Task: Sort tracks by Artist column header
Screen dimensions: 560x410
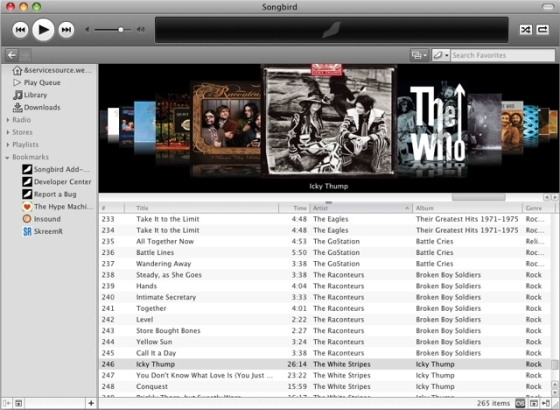Action: (361, 208)
